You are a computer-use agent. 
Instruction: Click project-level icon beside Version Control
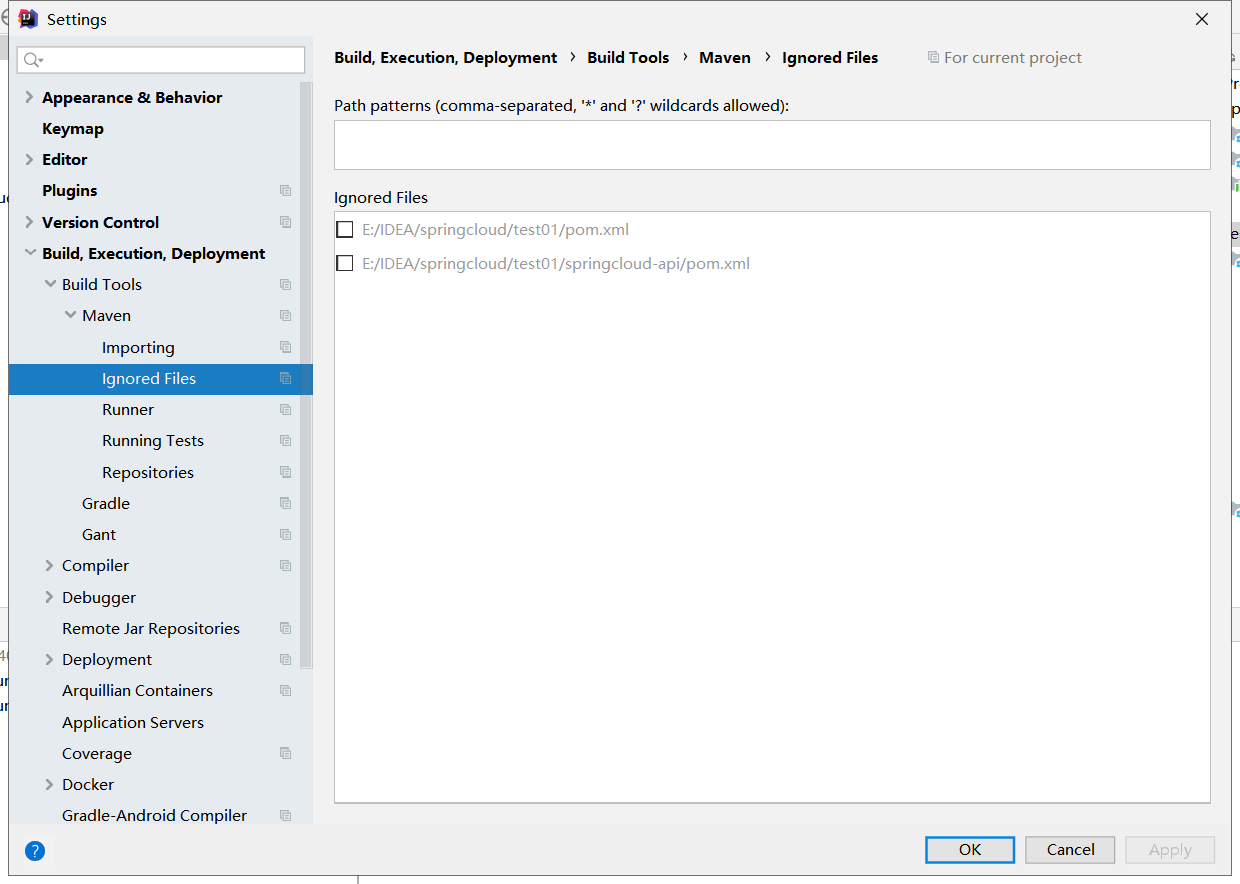pos(286,222)
